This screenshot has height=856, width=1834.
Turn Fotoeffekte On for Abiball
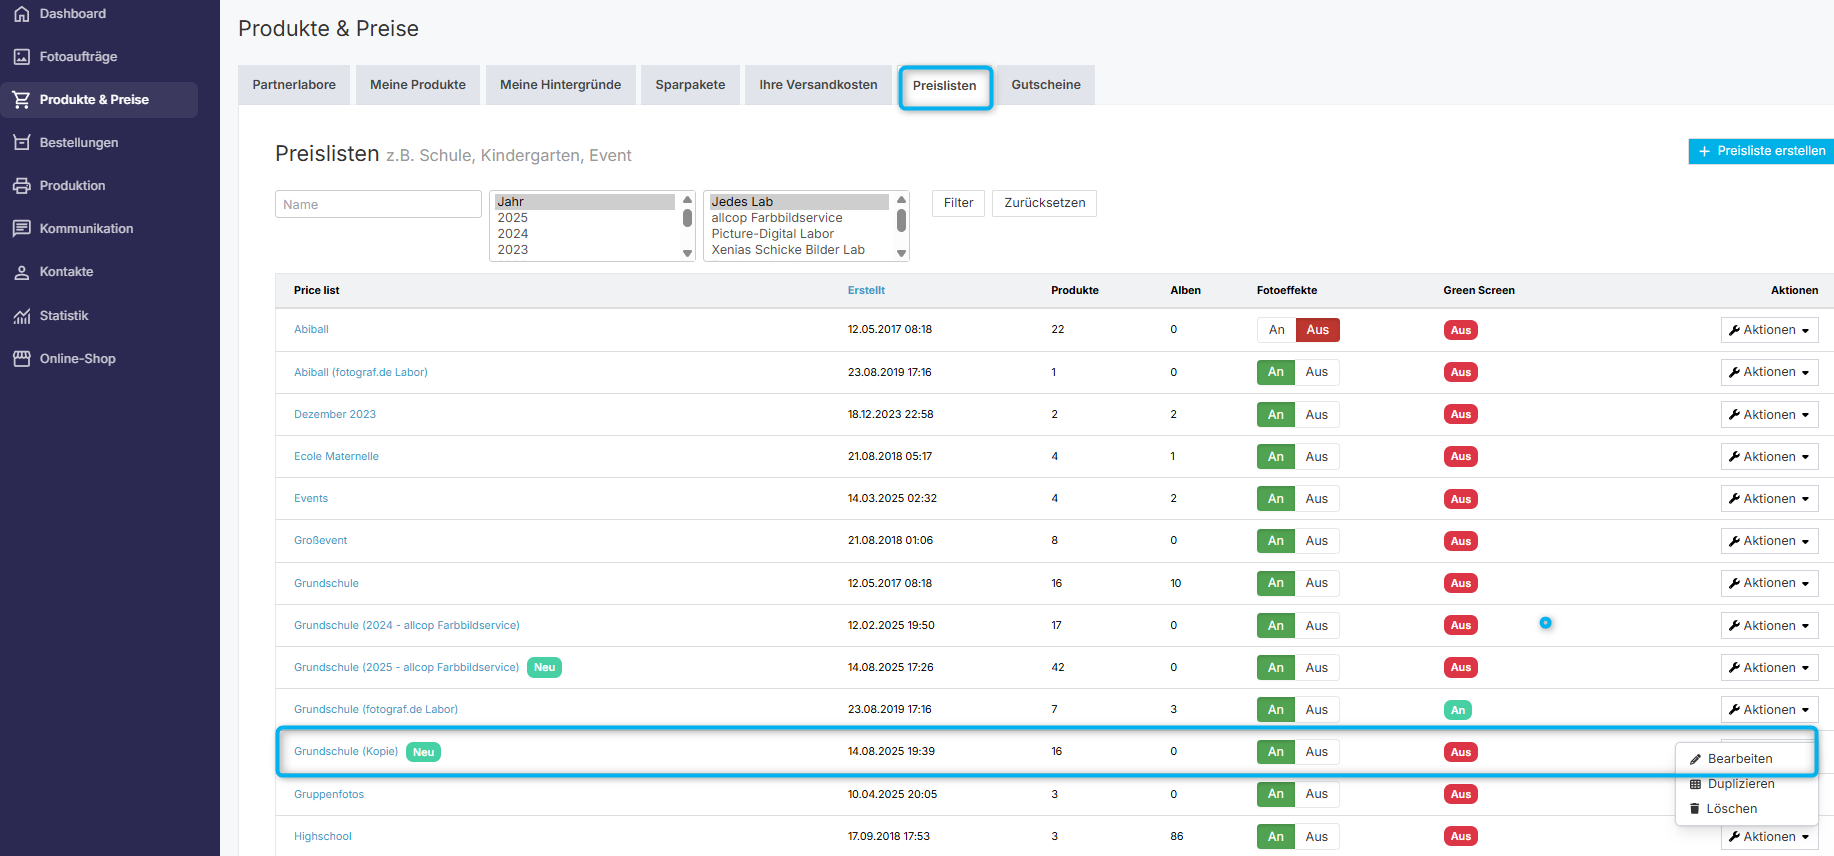click(x=1276, y=330)
